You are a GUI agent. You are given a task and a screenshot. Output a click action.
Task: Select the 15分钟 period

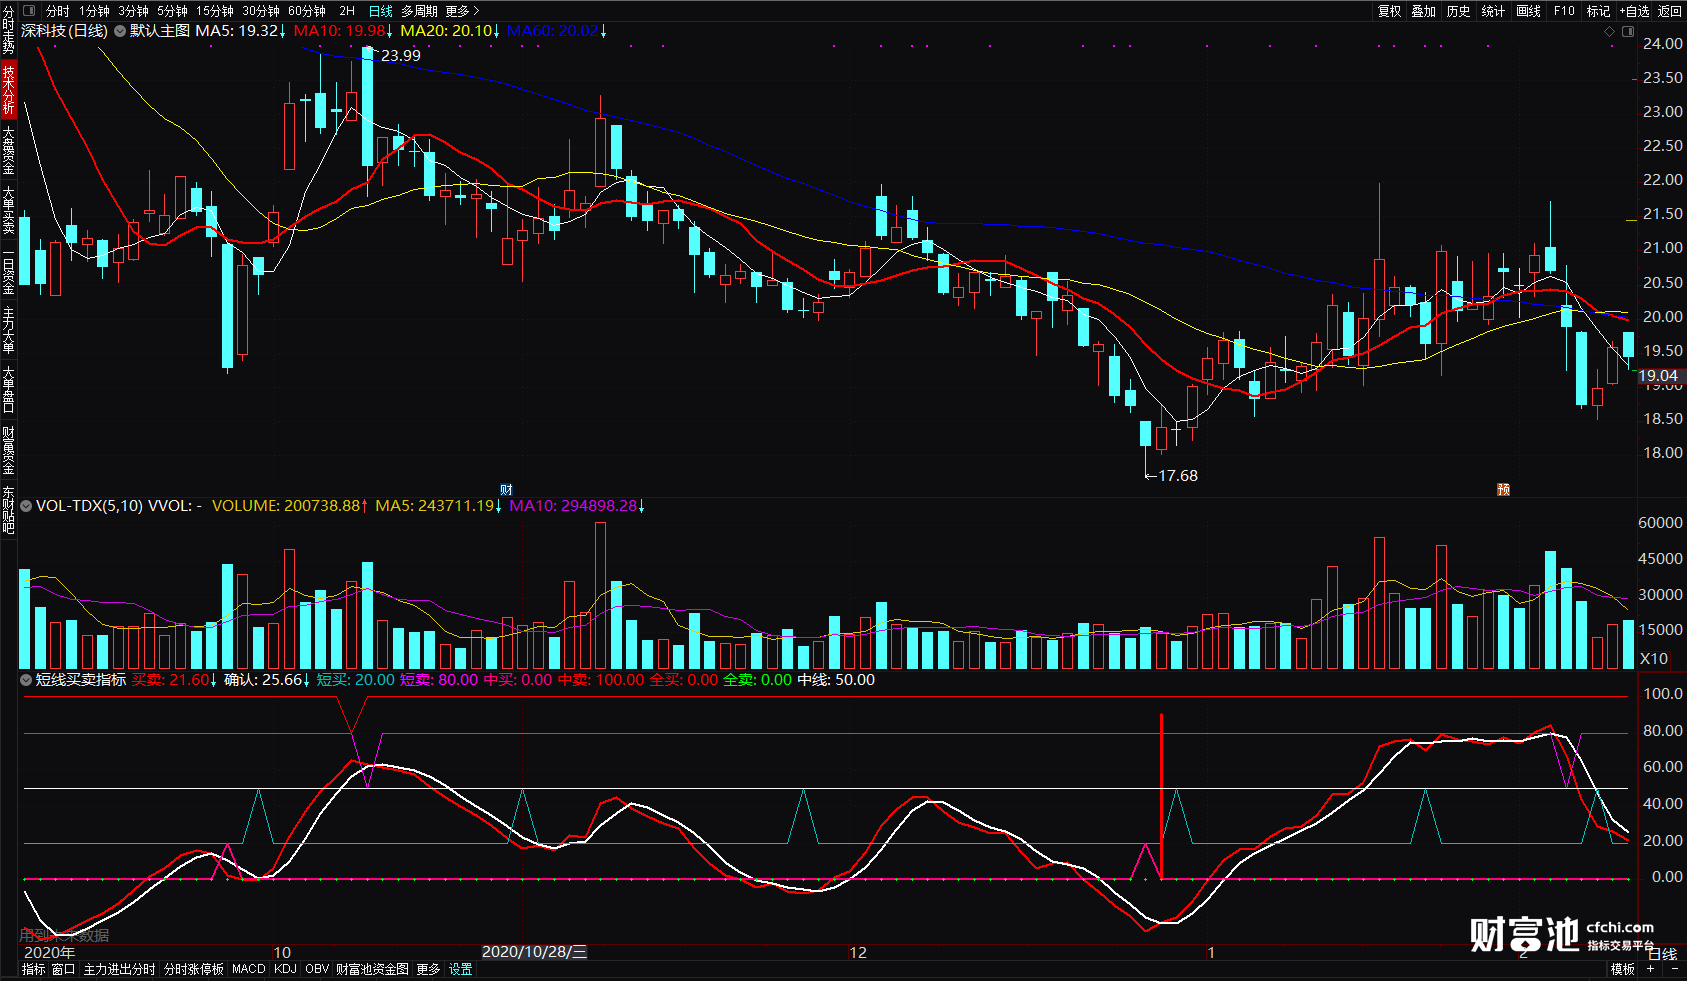[215, 11]
